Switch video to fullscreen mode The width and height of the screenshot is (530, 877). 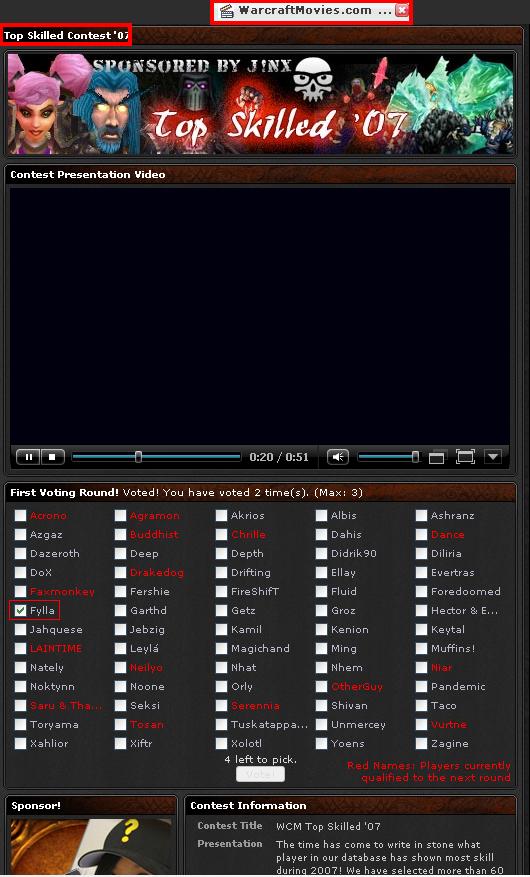[x=465, y=456]
